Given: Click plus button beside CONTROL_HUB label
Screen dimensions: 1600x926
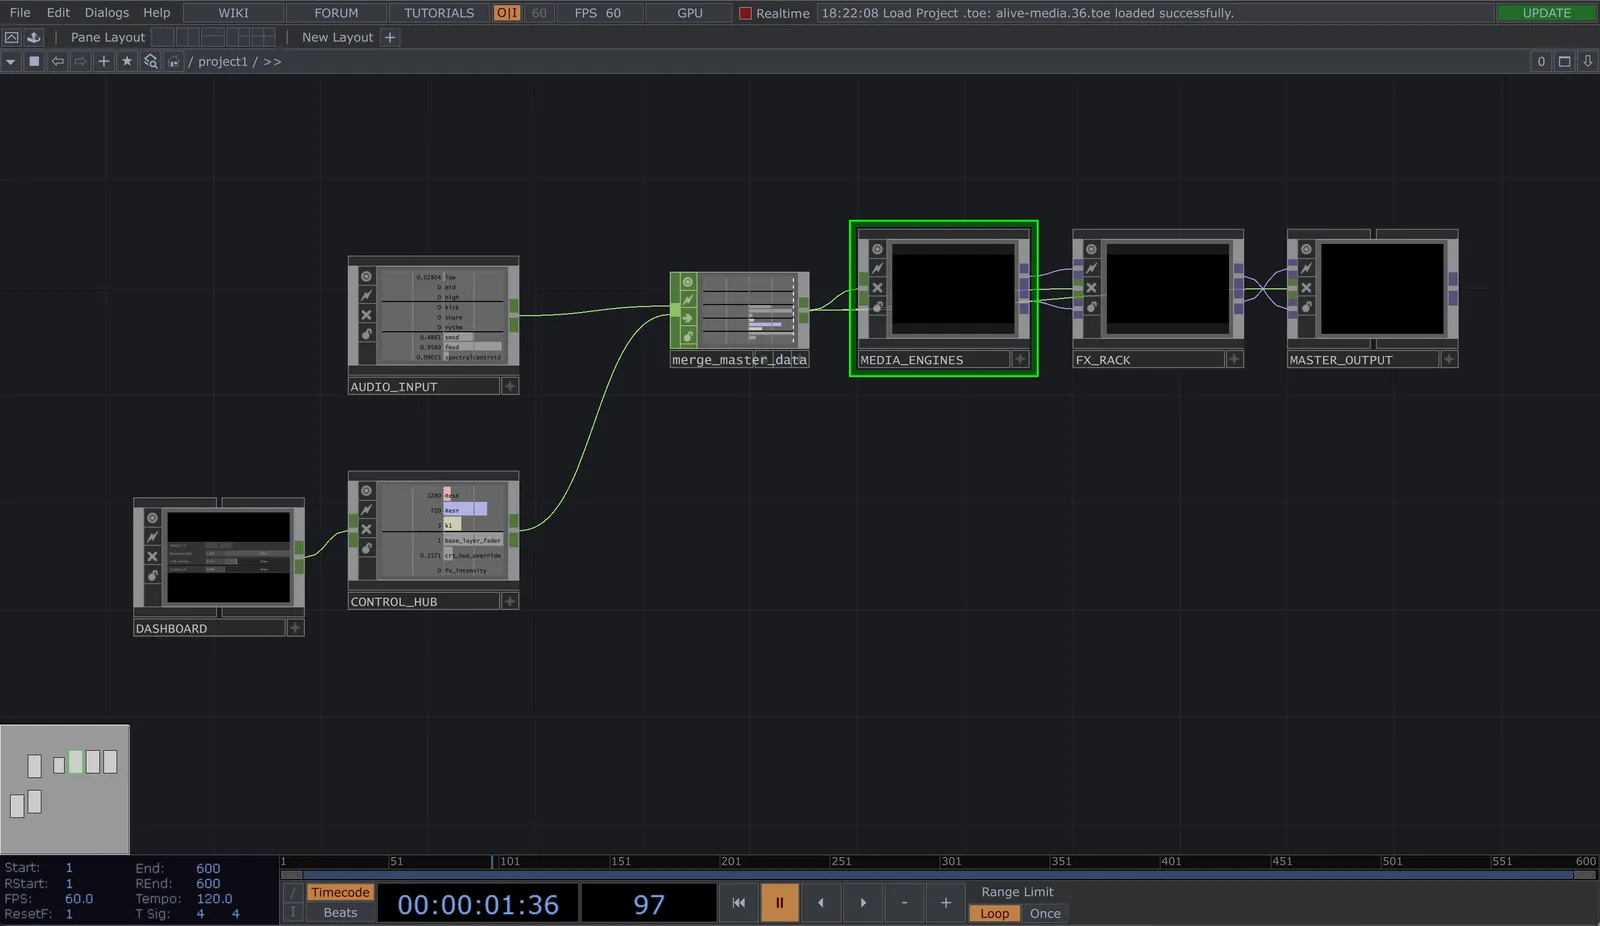Looking at the screenshot, I should tap(509, 601).
